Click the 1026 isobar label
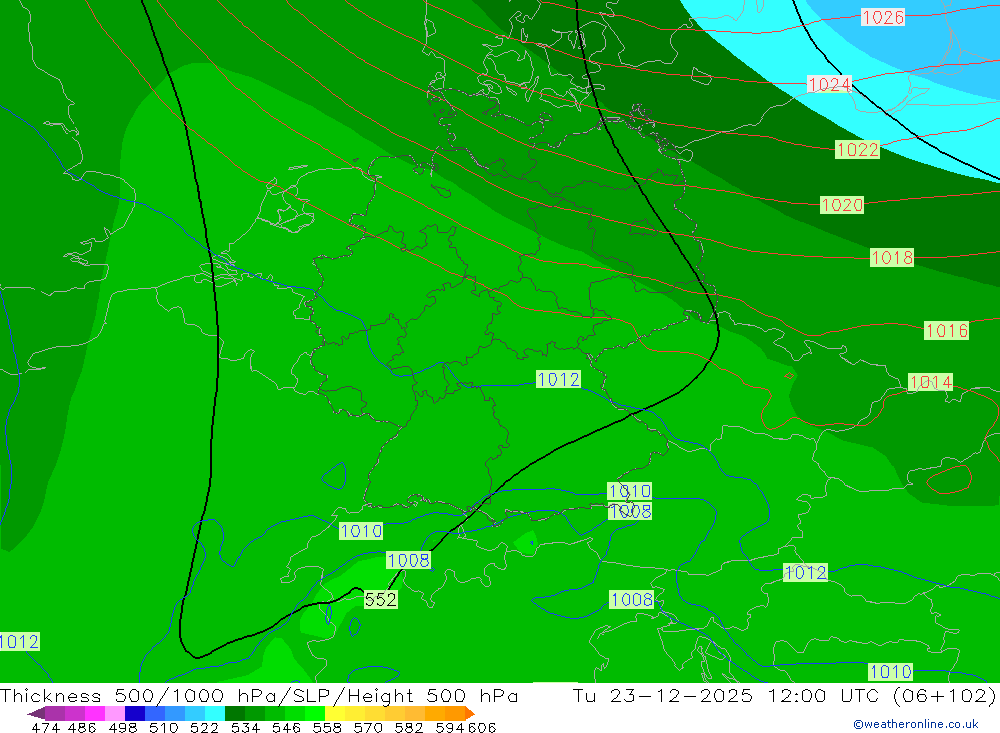 point(883,17)
